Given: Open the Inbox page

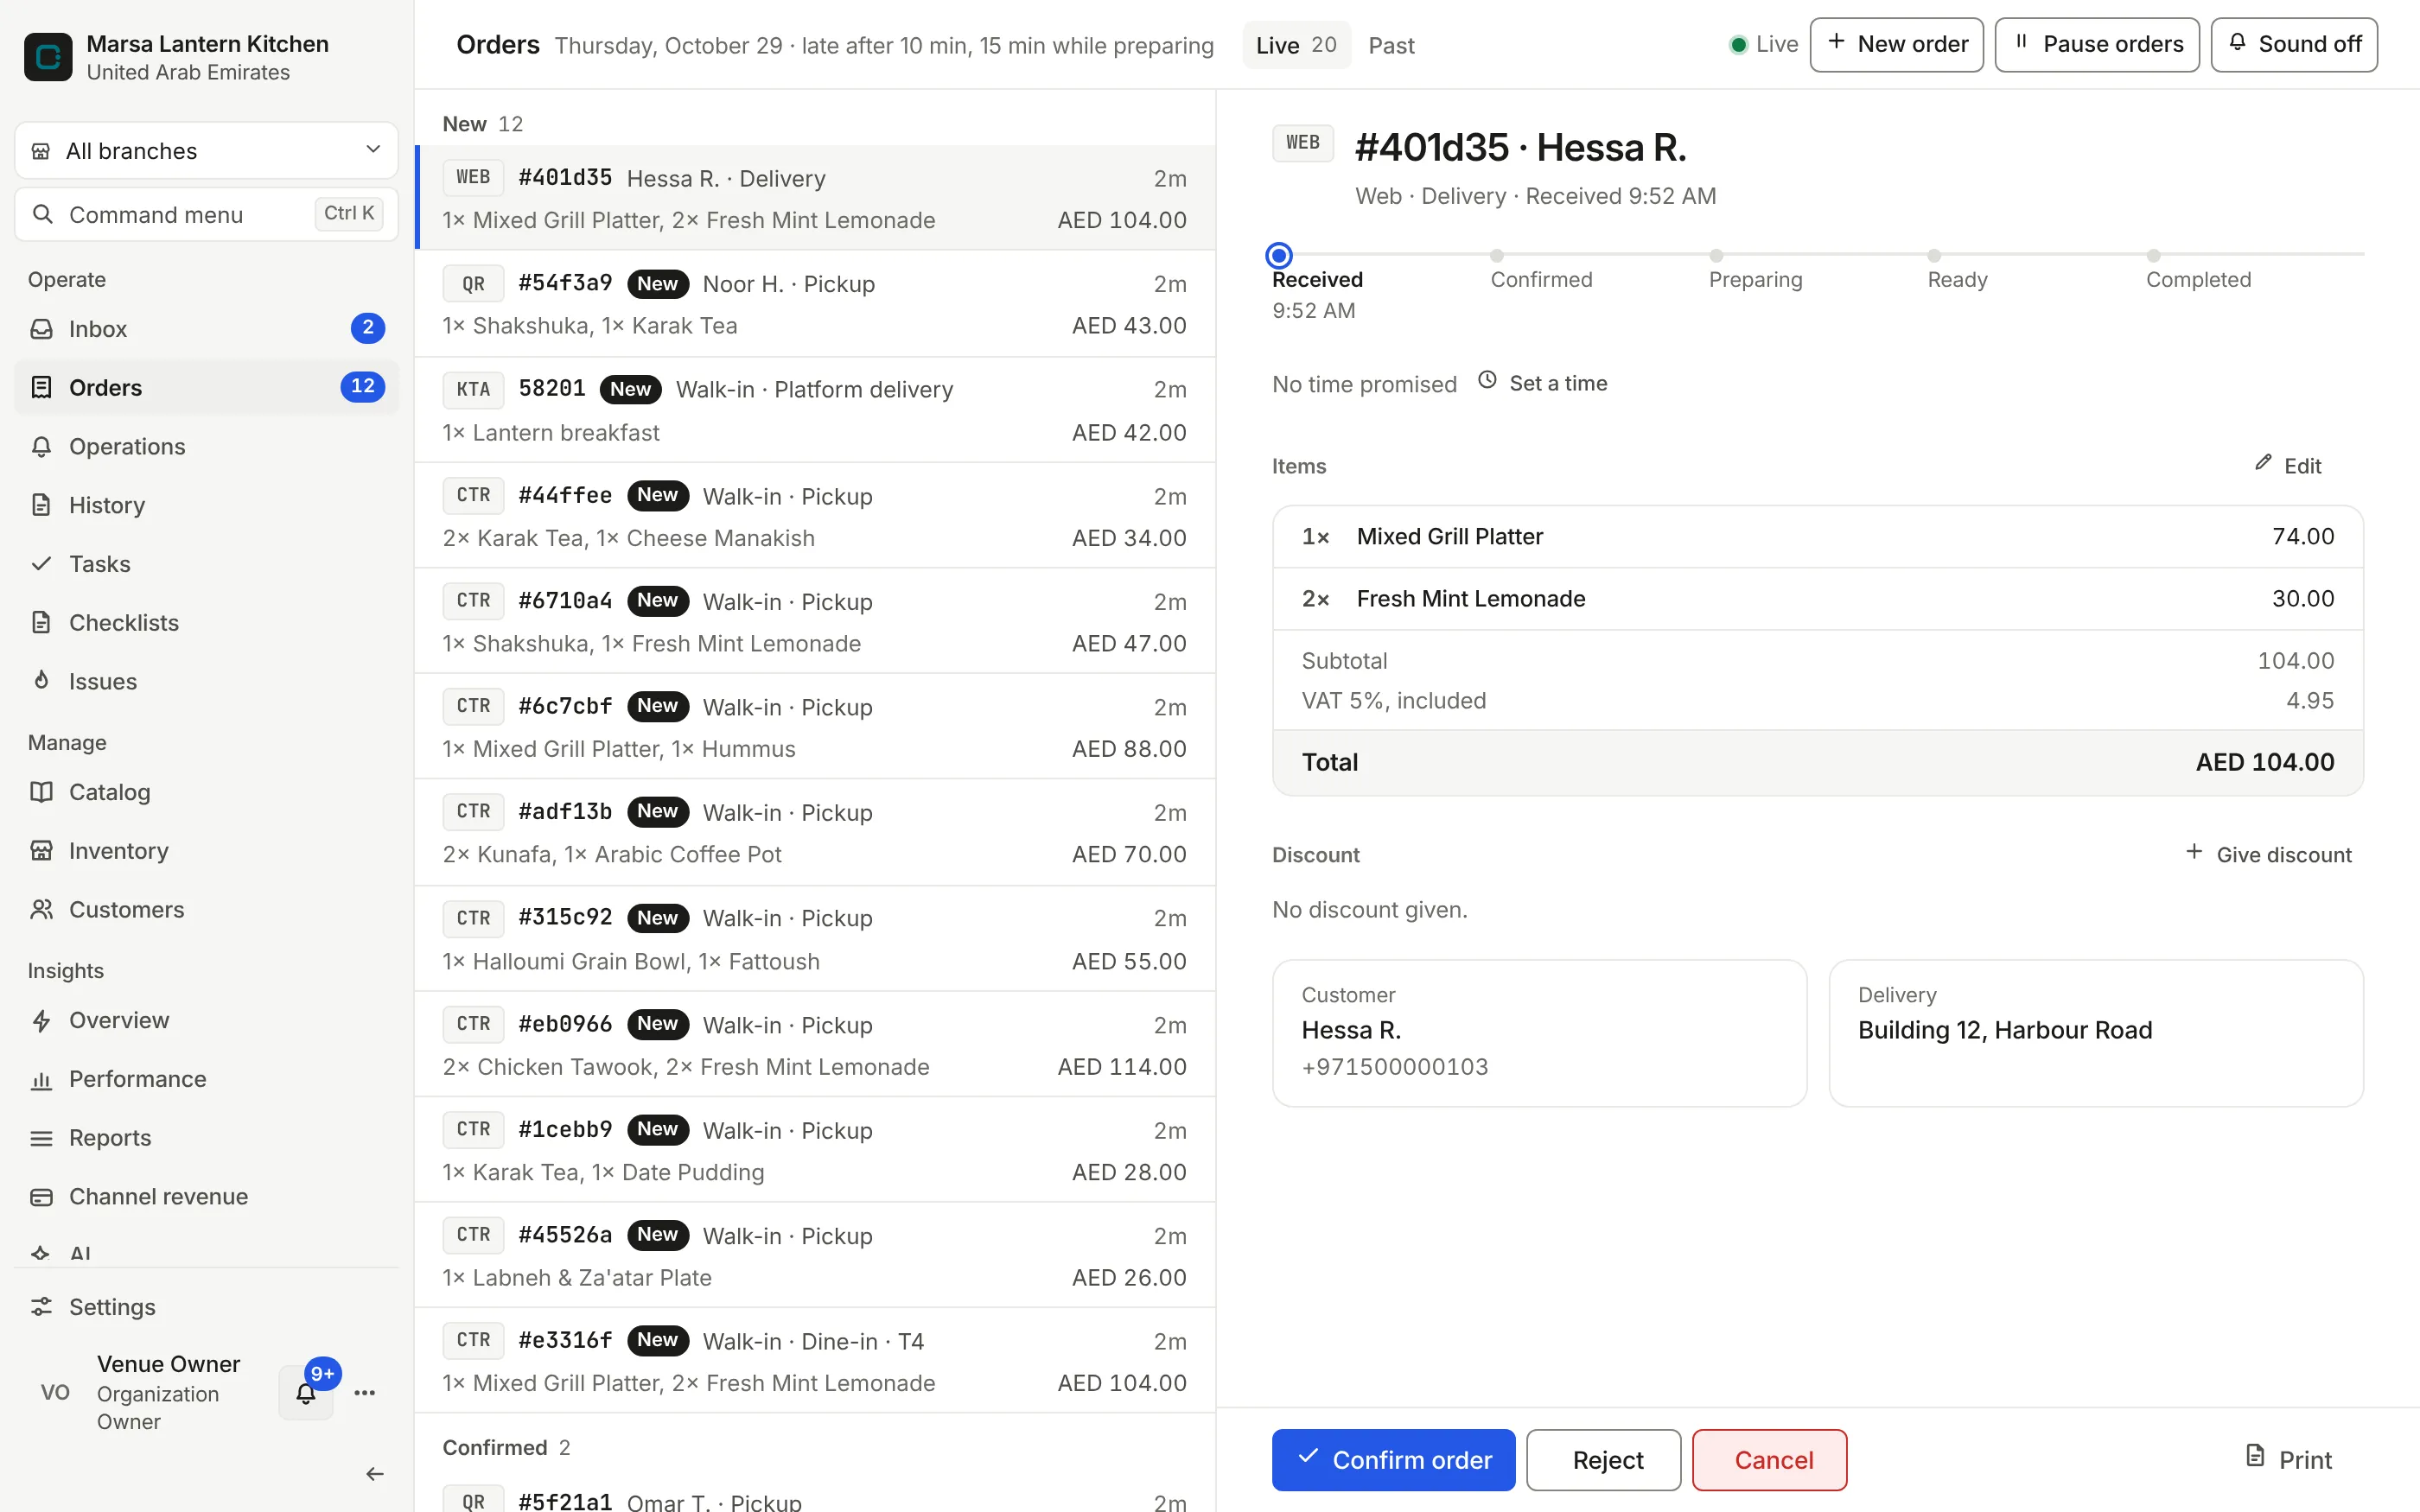Looking at the screenshot, I should 206,329.
